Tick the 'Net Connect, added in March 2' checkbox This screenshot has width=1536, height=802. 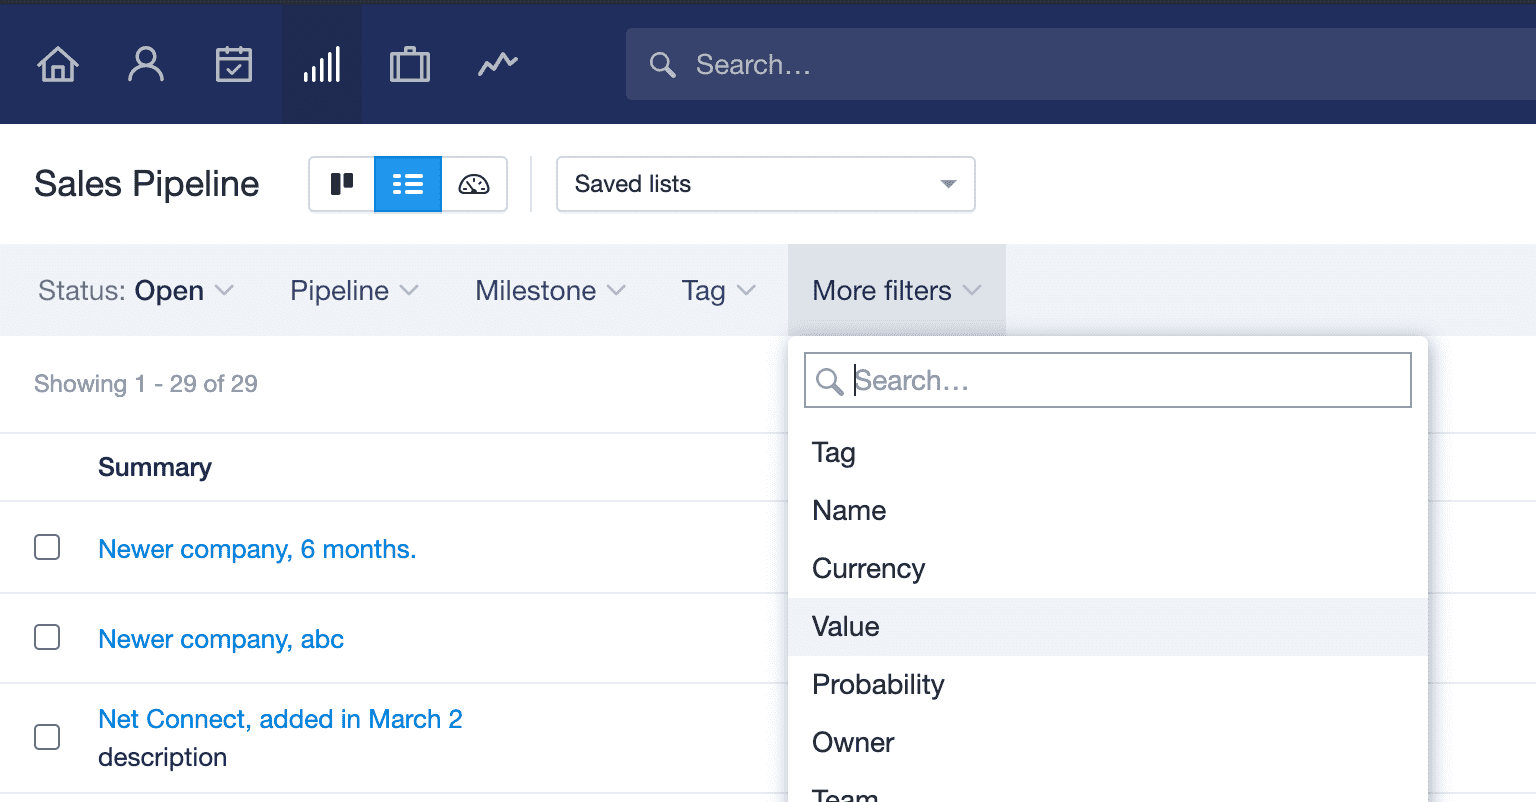[x=47, y=738]
